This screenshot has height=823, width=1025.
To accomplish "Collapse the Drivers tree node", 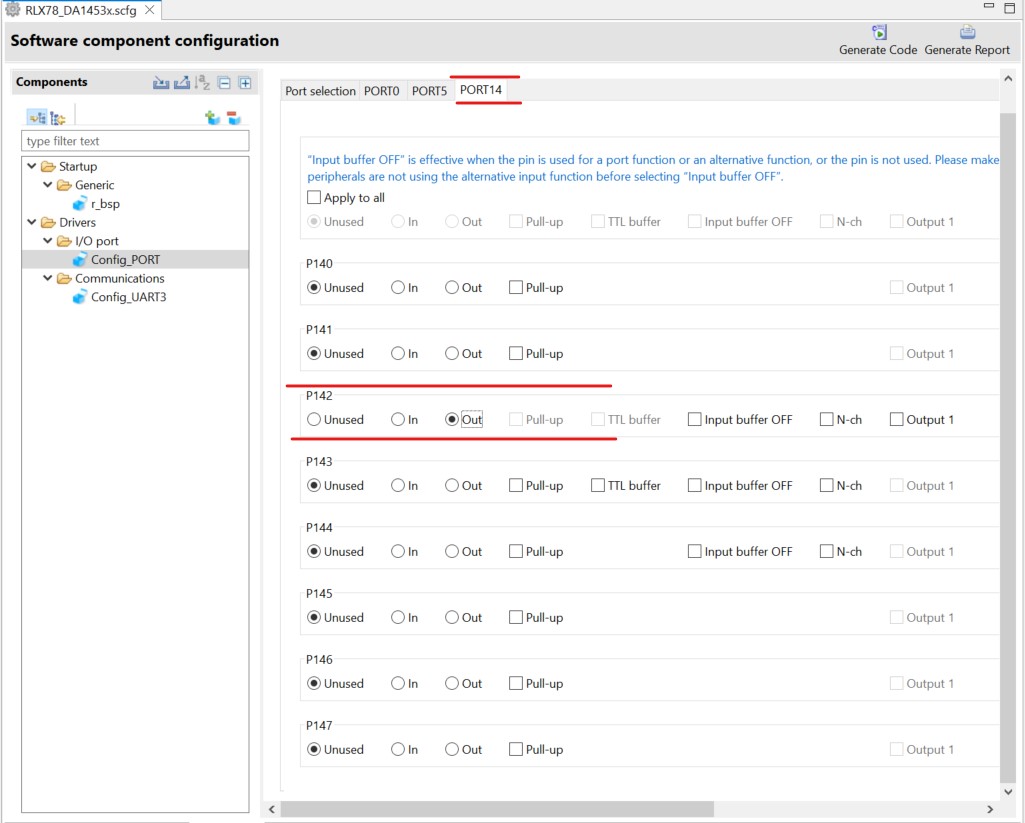I will tap(31, 222).
